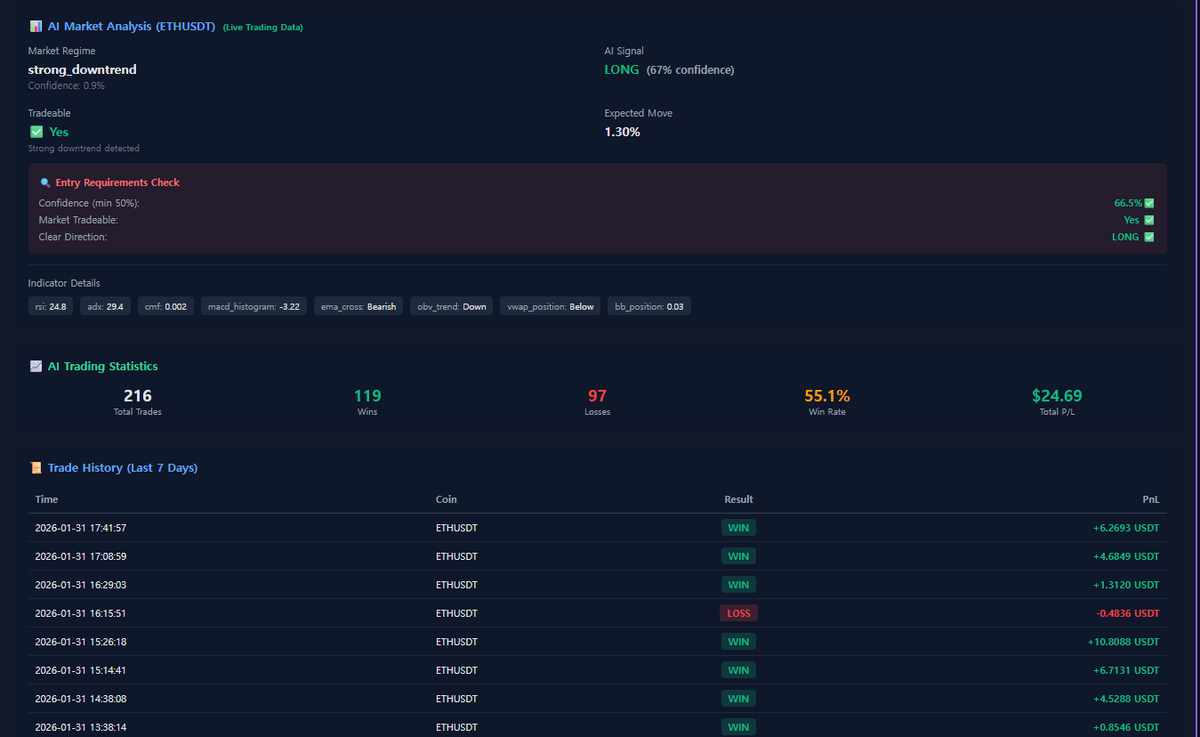Click the WIN badge for the 16:29:03 trade
The height and width of the screenshot is (737, 1200).
click(739, 585)
